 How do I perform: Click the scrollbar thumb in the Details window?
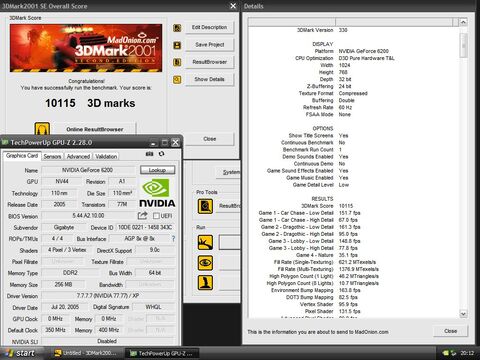tap(463, 45)
